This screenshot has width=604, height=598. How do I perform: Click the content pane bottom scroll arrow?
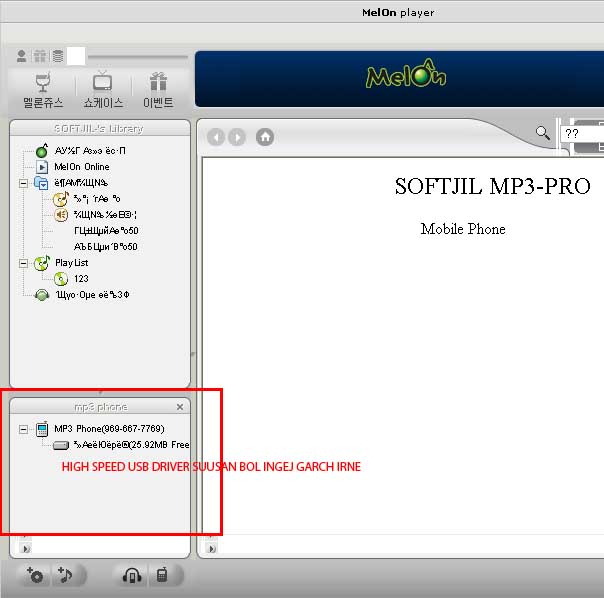click(x=211, y=549)
